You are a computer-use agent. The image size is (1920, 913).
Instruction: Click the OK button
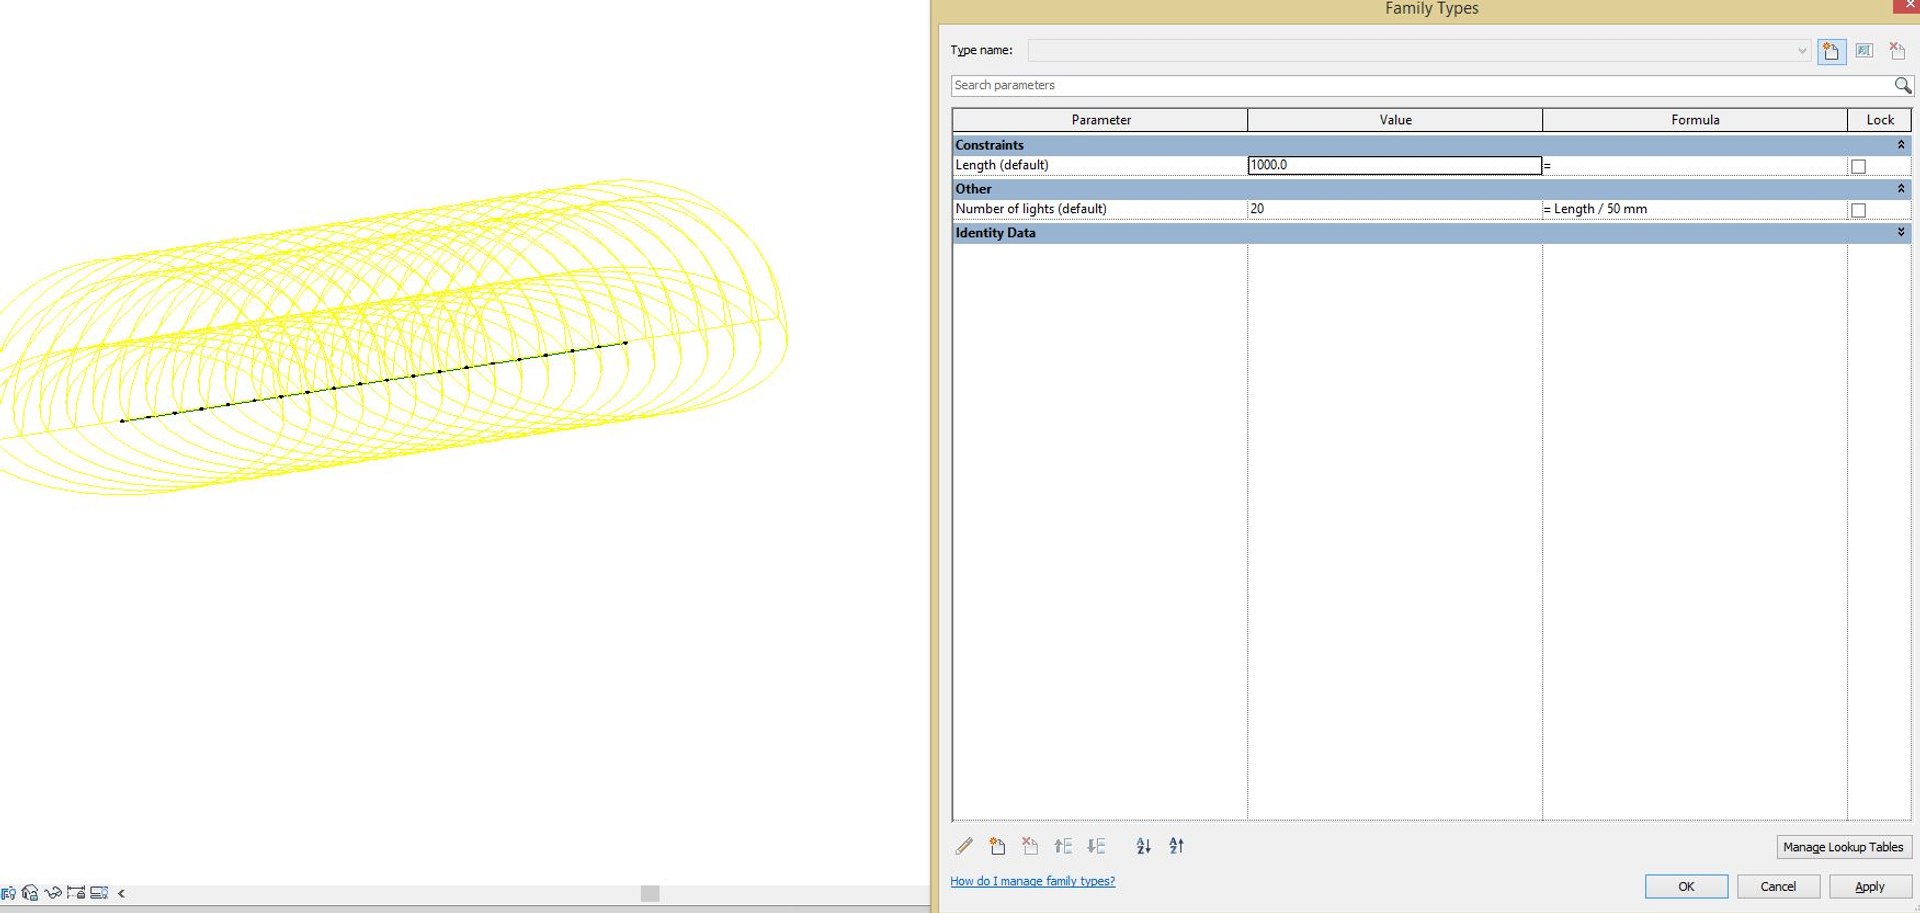1686,887
